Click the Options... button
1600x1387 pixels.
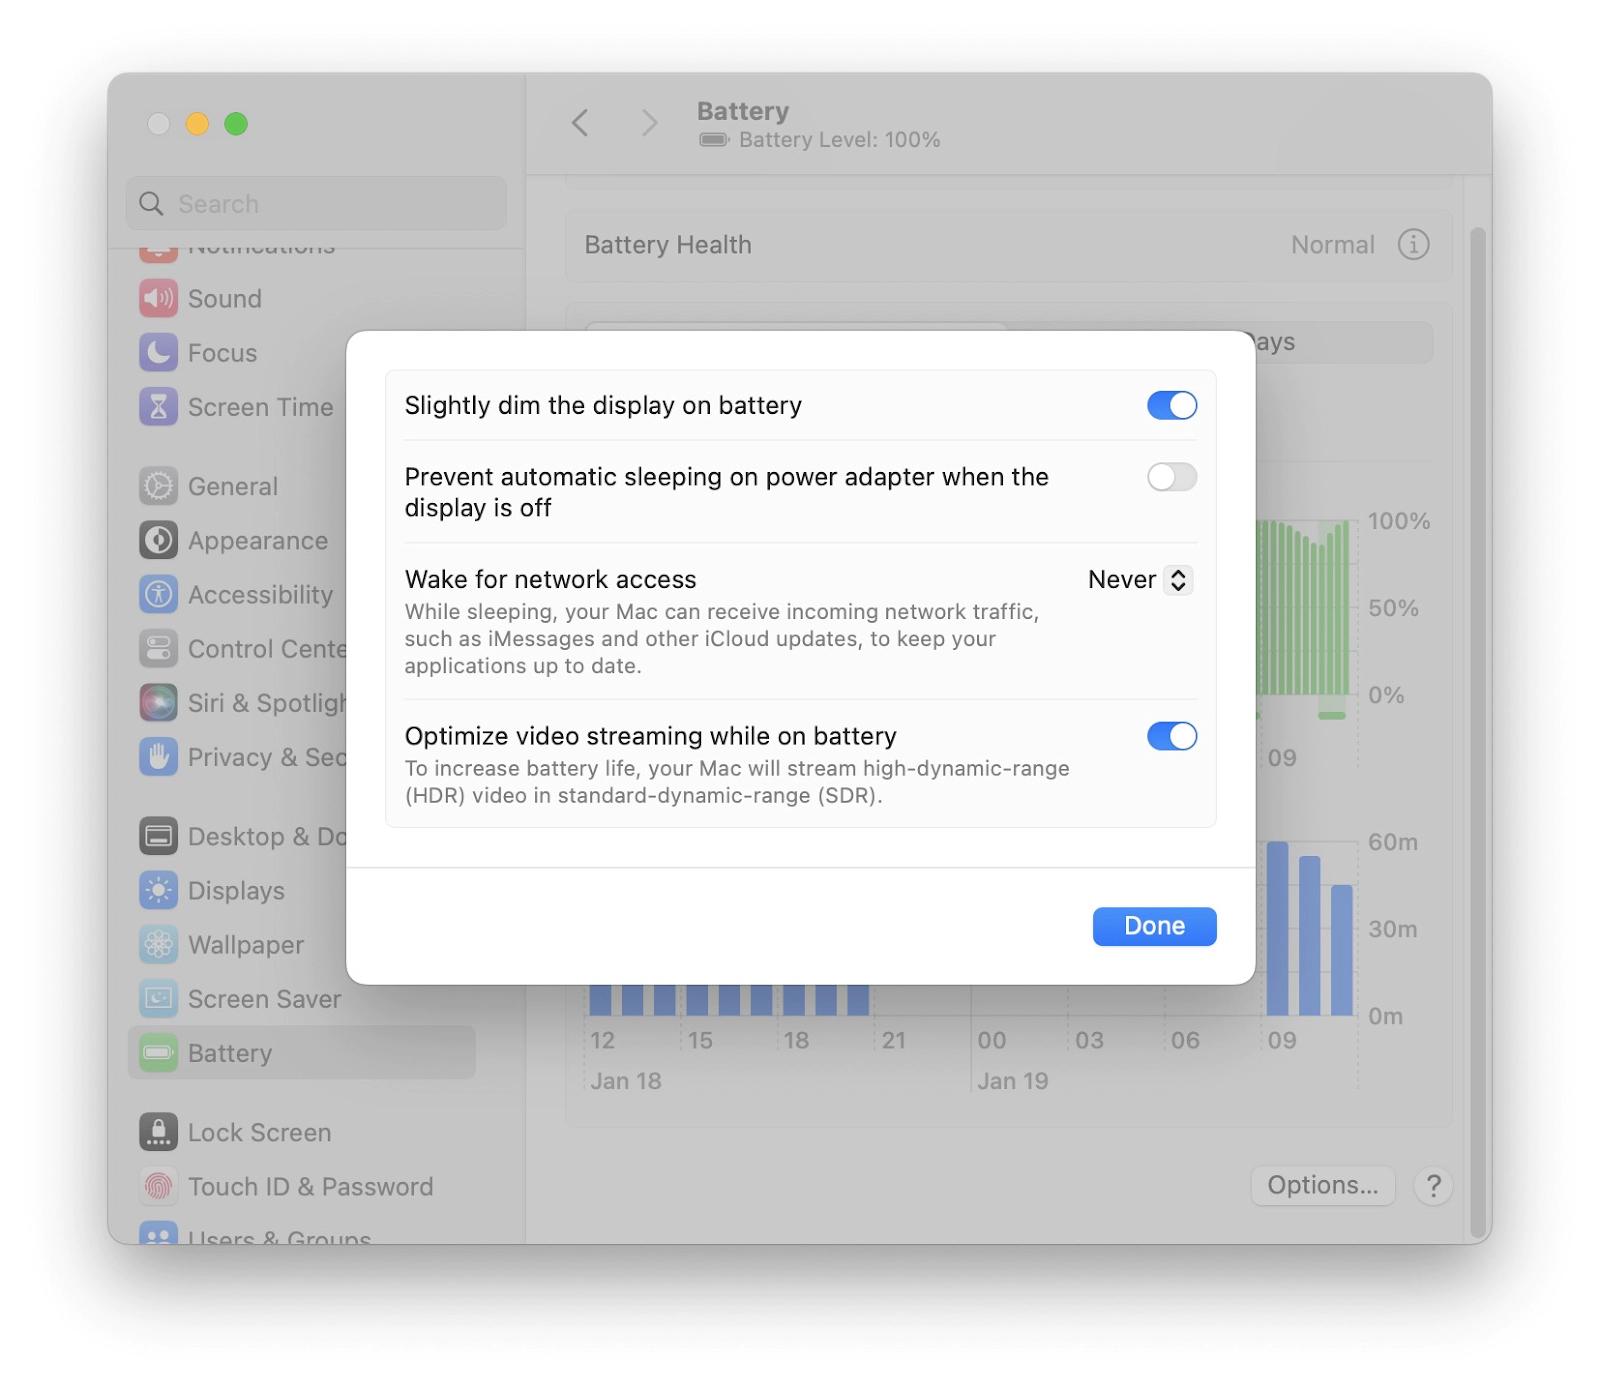click(x=1322, y=1185)
